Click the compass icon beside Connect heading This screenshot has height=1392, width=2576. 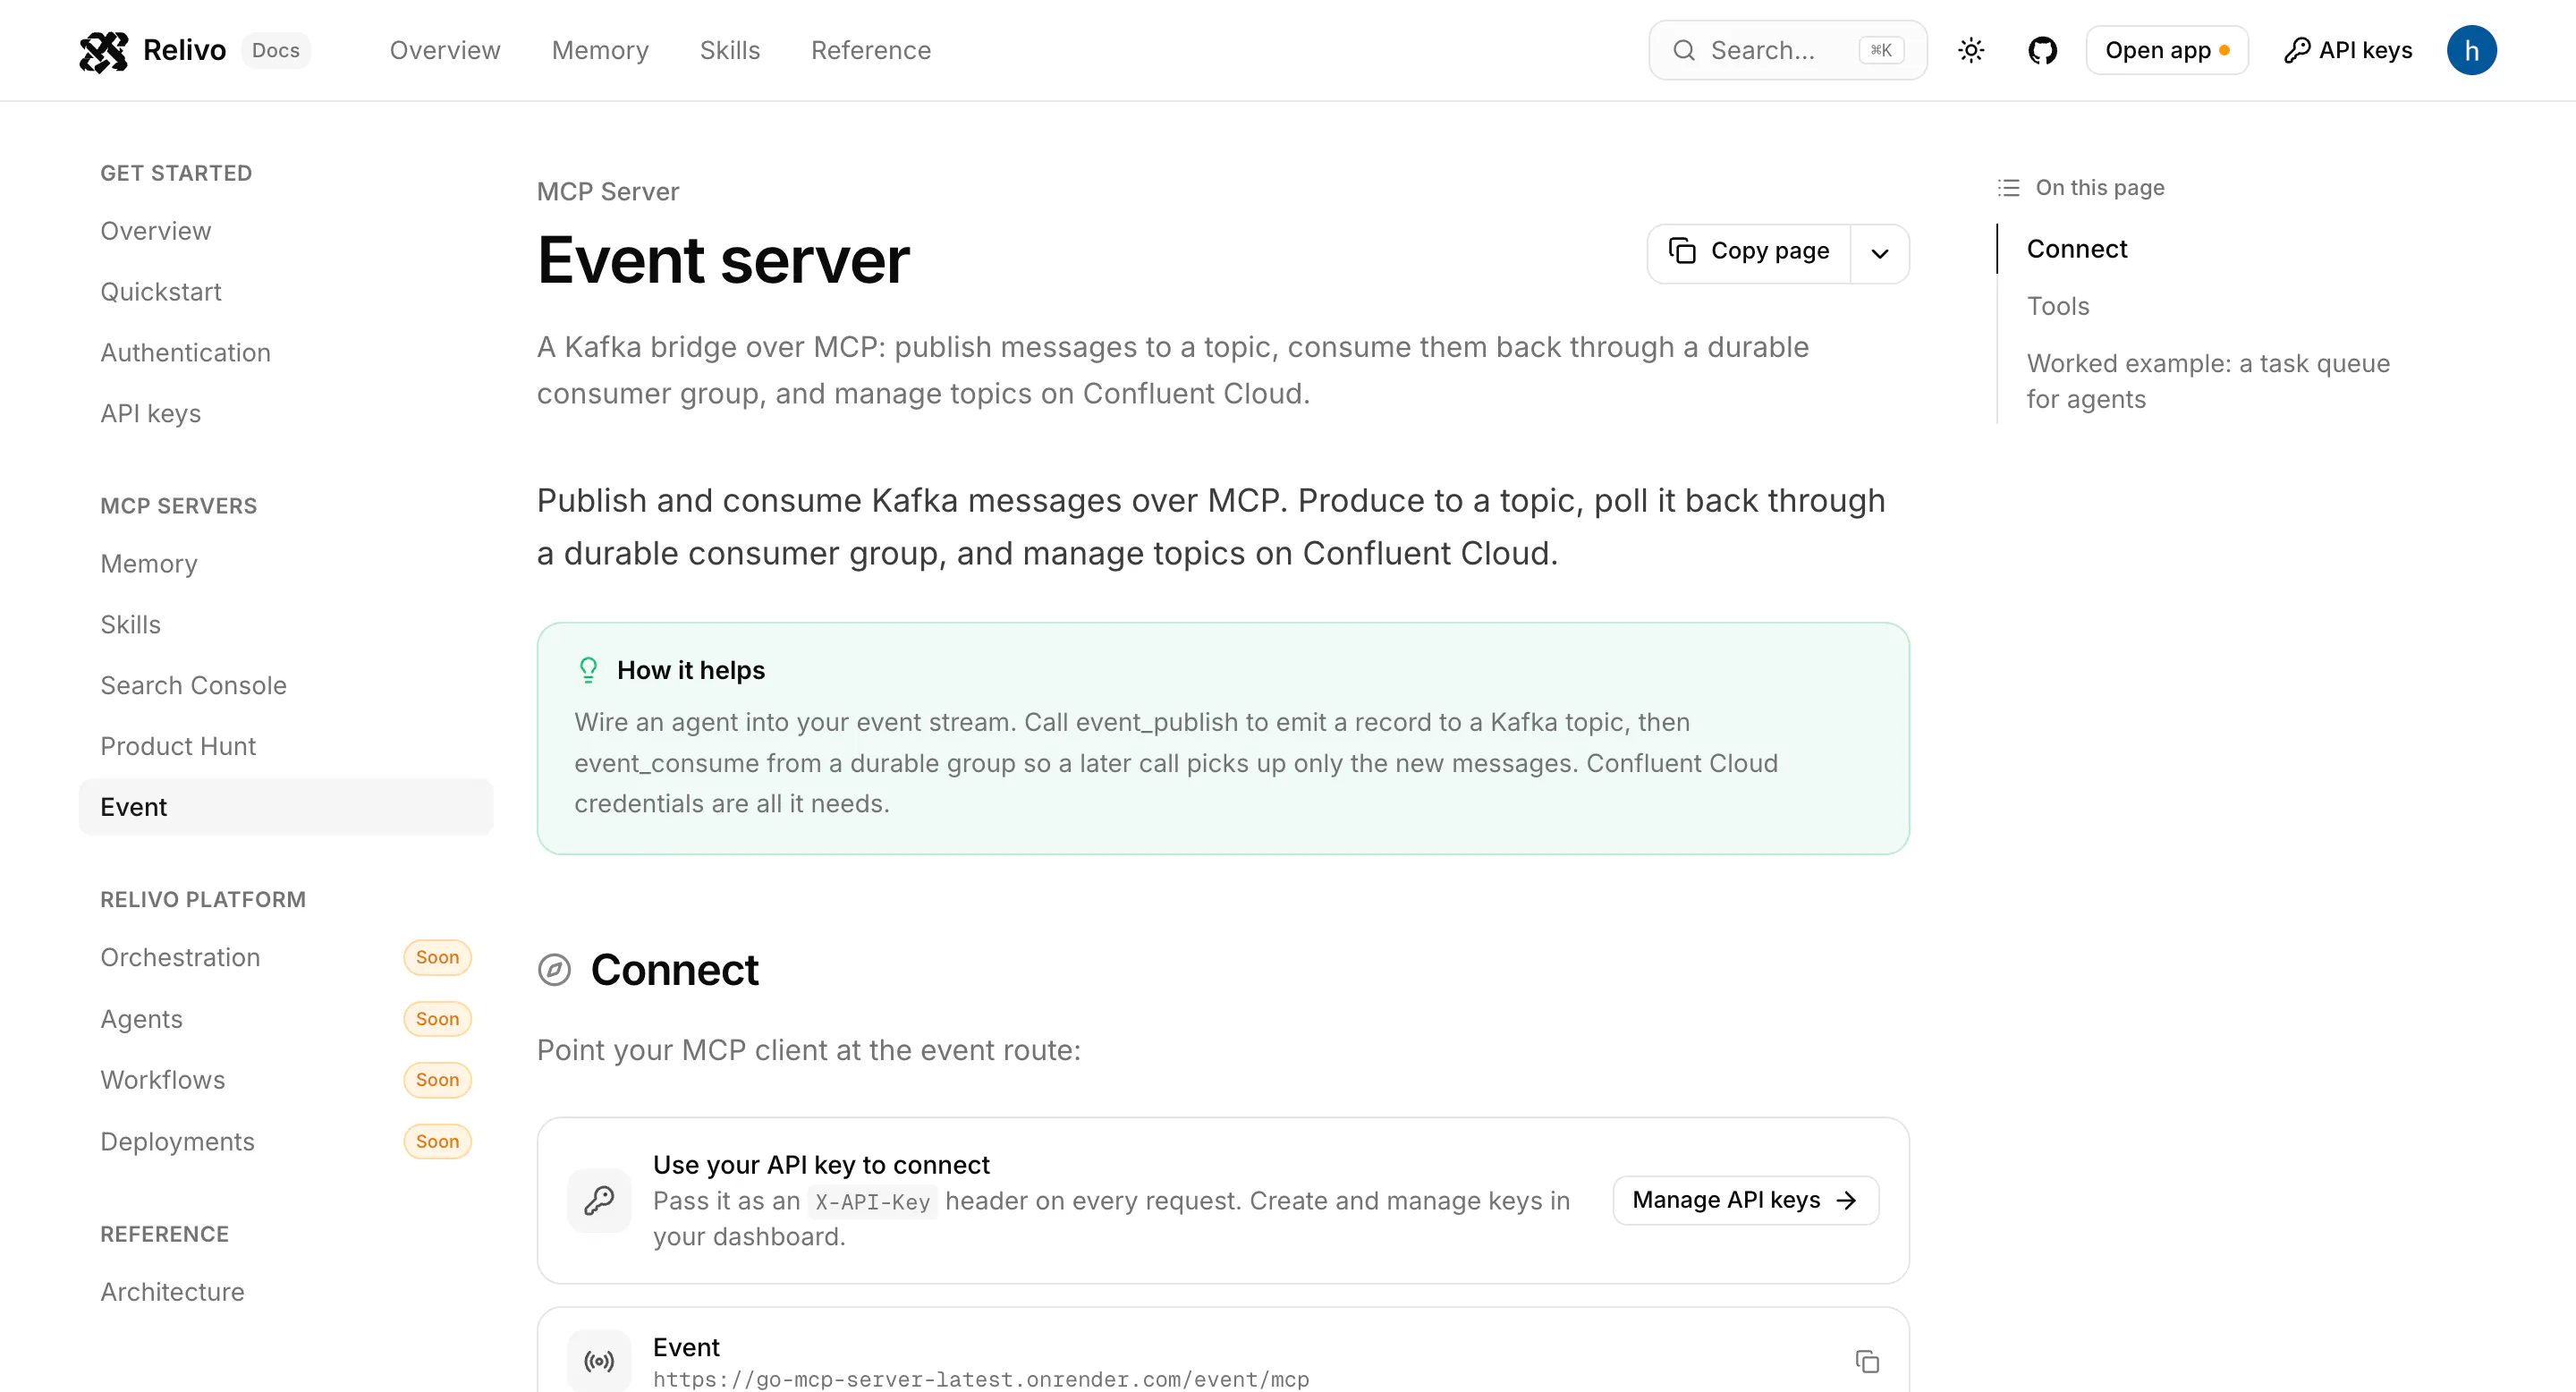[554, 970]
